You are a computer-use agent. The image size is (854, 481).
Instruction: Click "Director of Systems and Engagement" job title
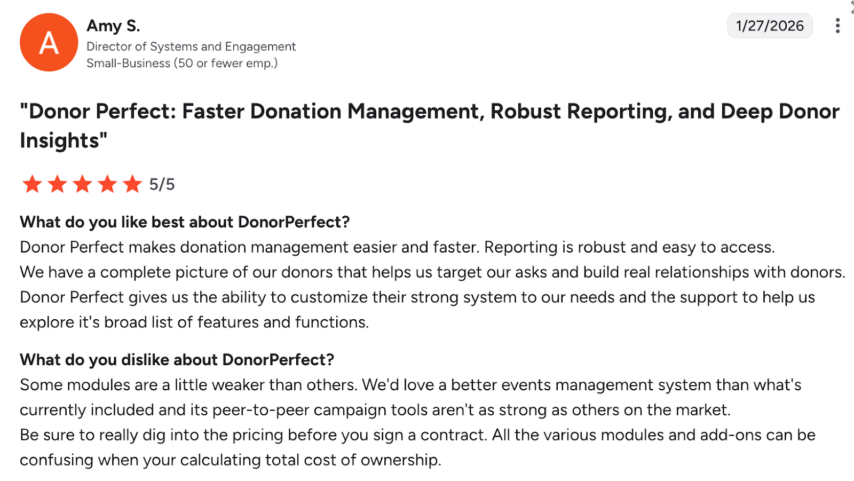coord(191,46)
